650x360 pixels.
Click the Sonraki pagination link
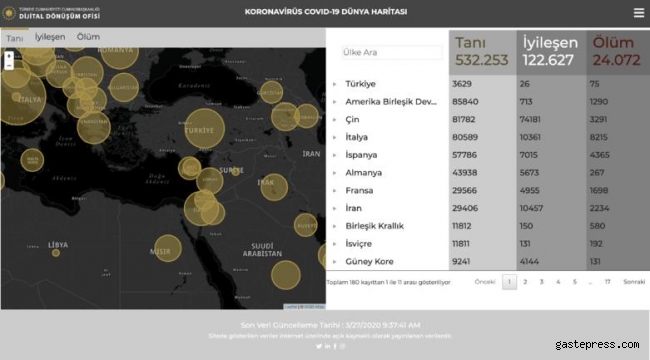[634, 282]
